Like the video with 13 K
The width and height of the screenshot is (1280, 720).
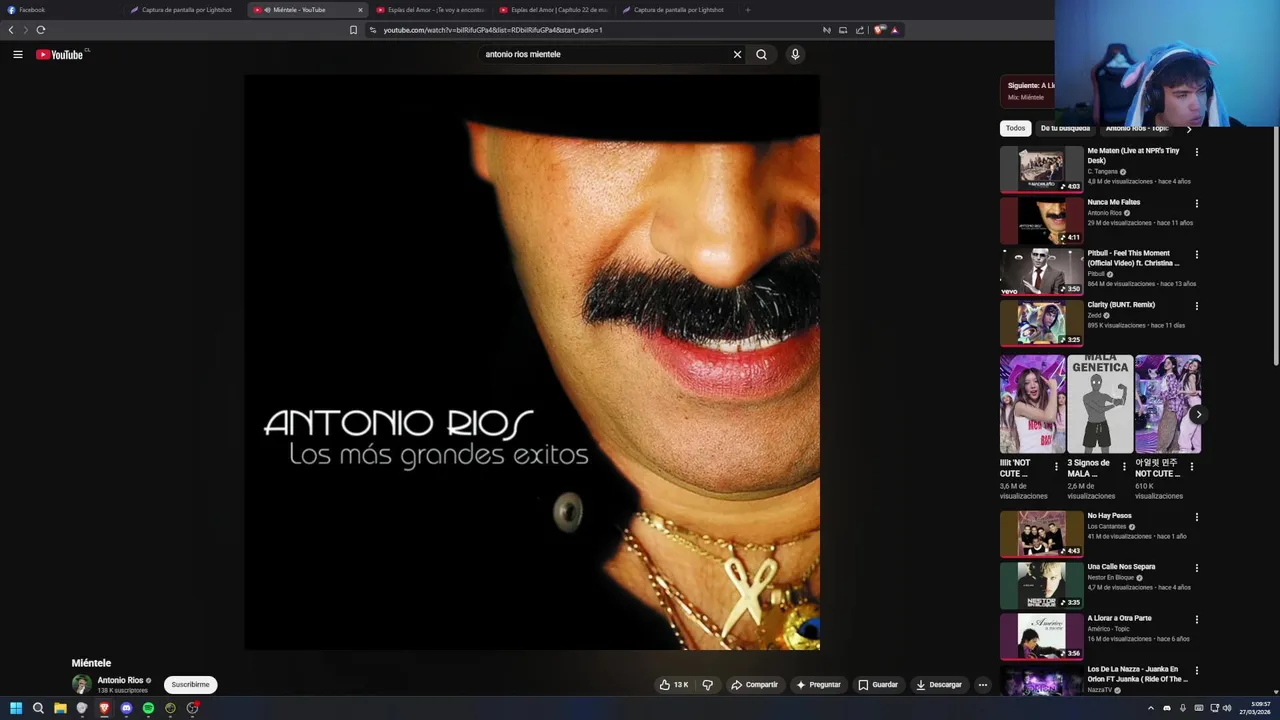(x=673, y=685)
